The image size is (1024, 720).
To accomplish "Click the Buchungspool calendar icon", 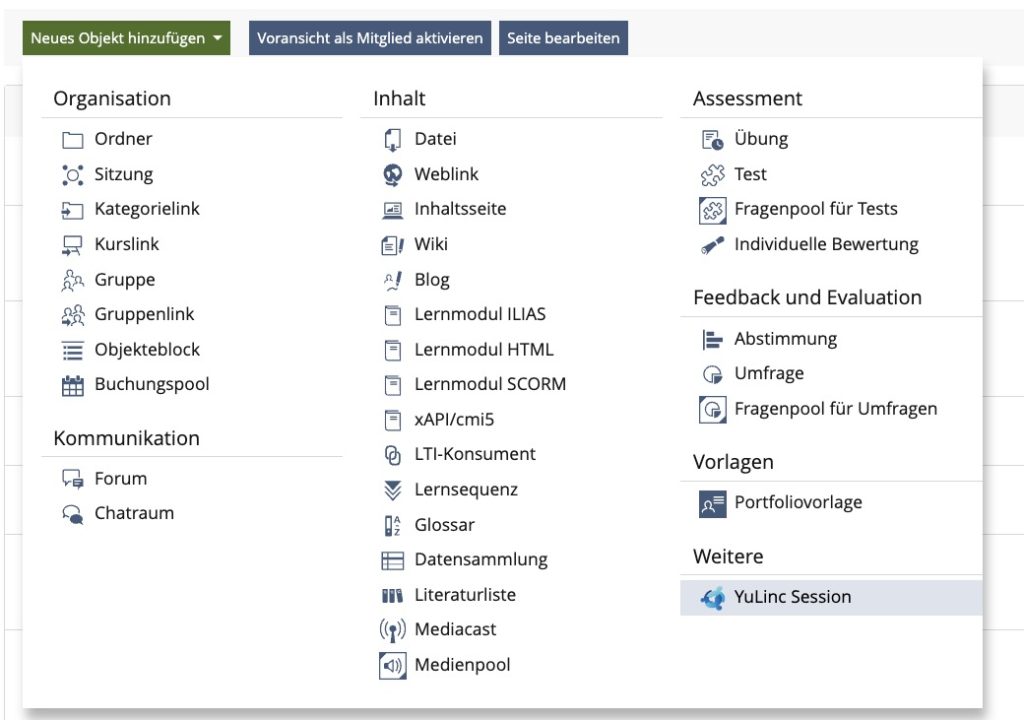I will 72,386.
